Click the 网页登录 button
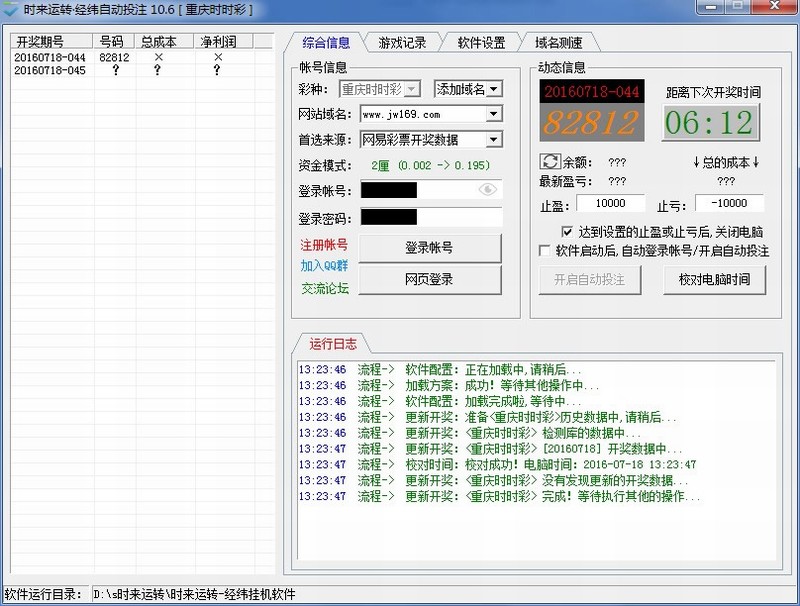The image size is (800, 606). [x=429, y=281]
